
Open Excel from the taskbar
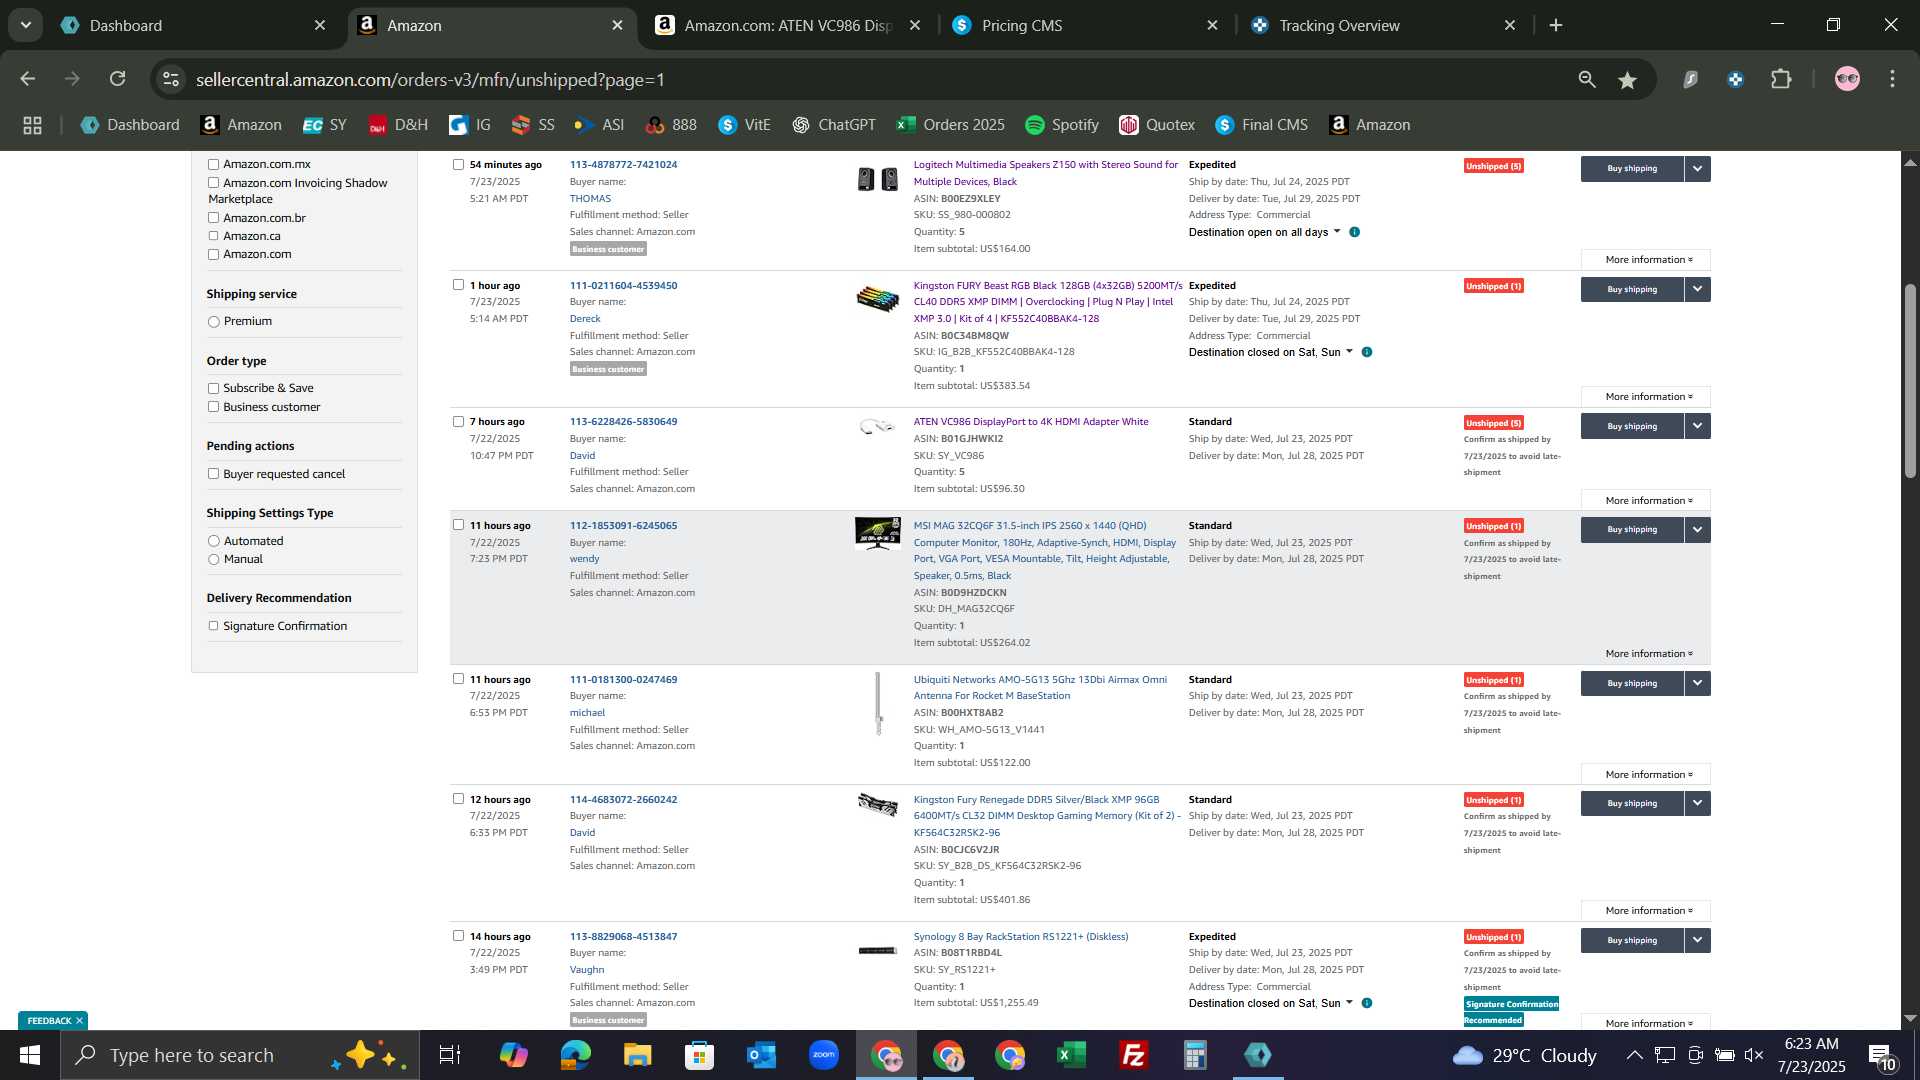(1071, 1055)
